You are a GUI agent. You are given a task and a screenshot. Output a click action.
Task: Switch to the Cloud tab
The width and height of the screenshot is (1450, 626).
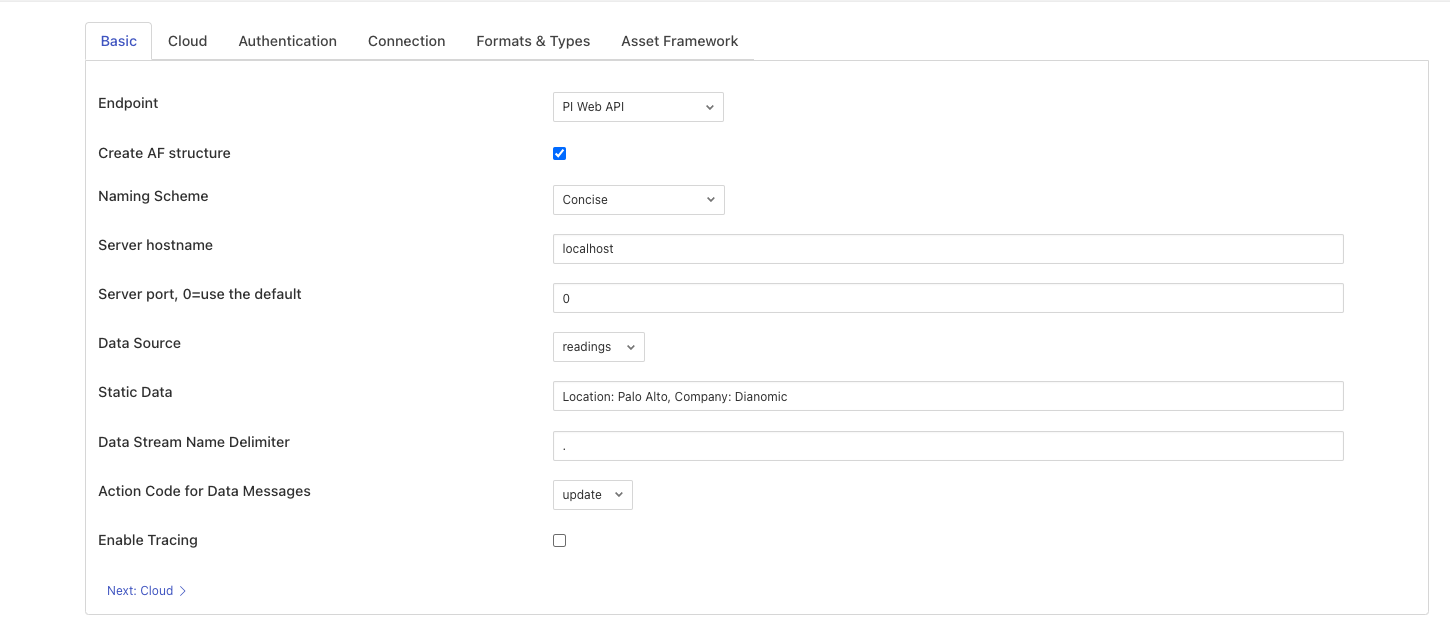pos(187,41)
